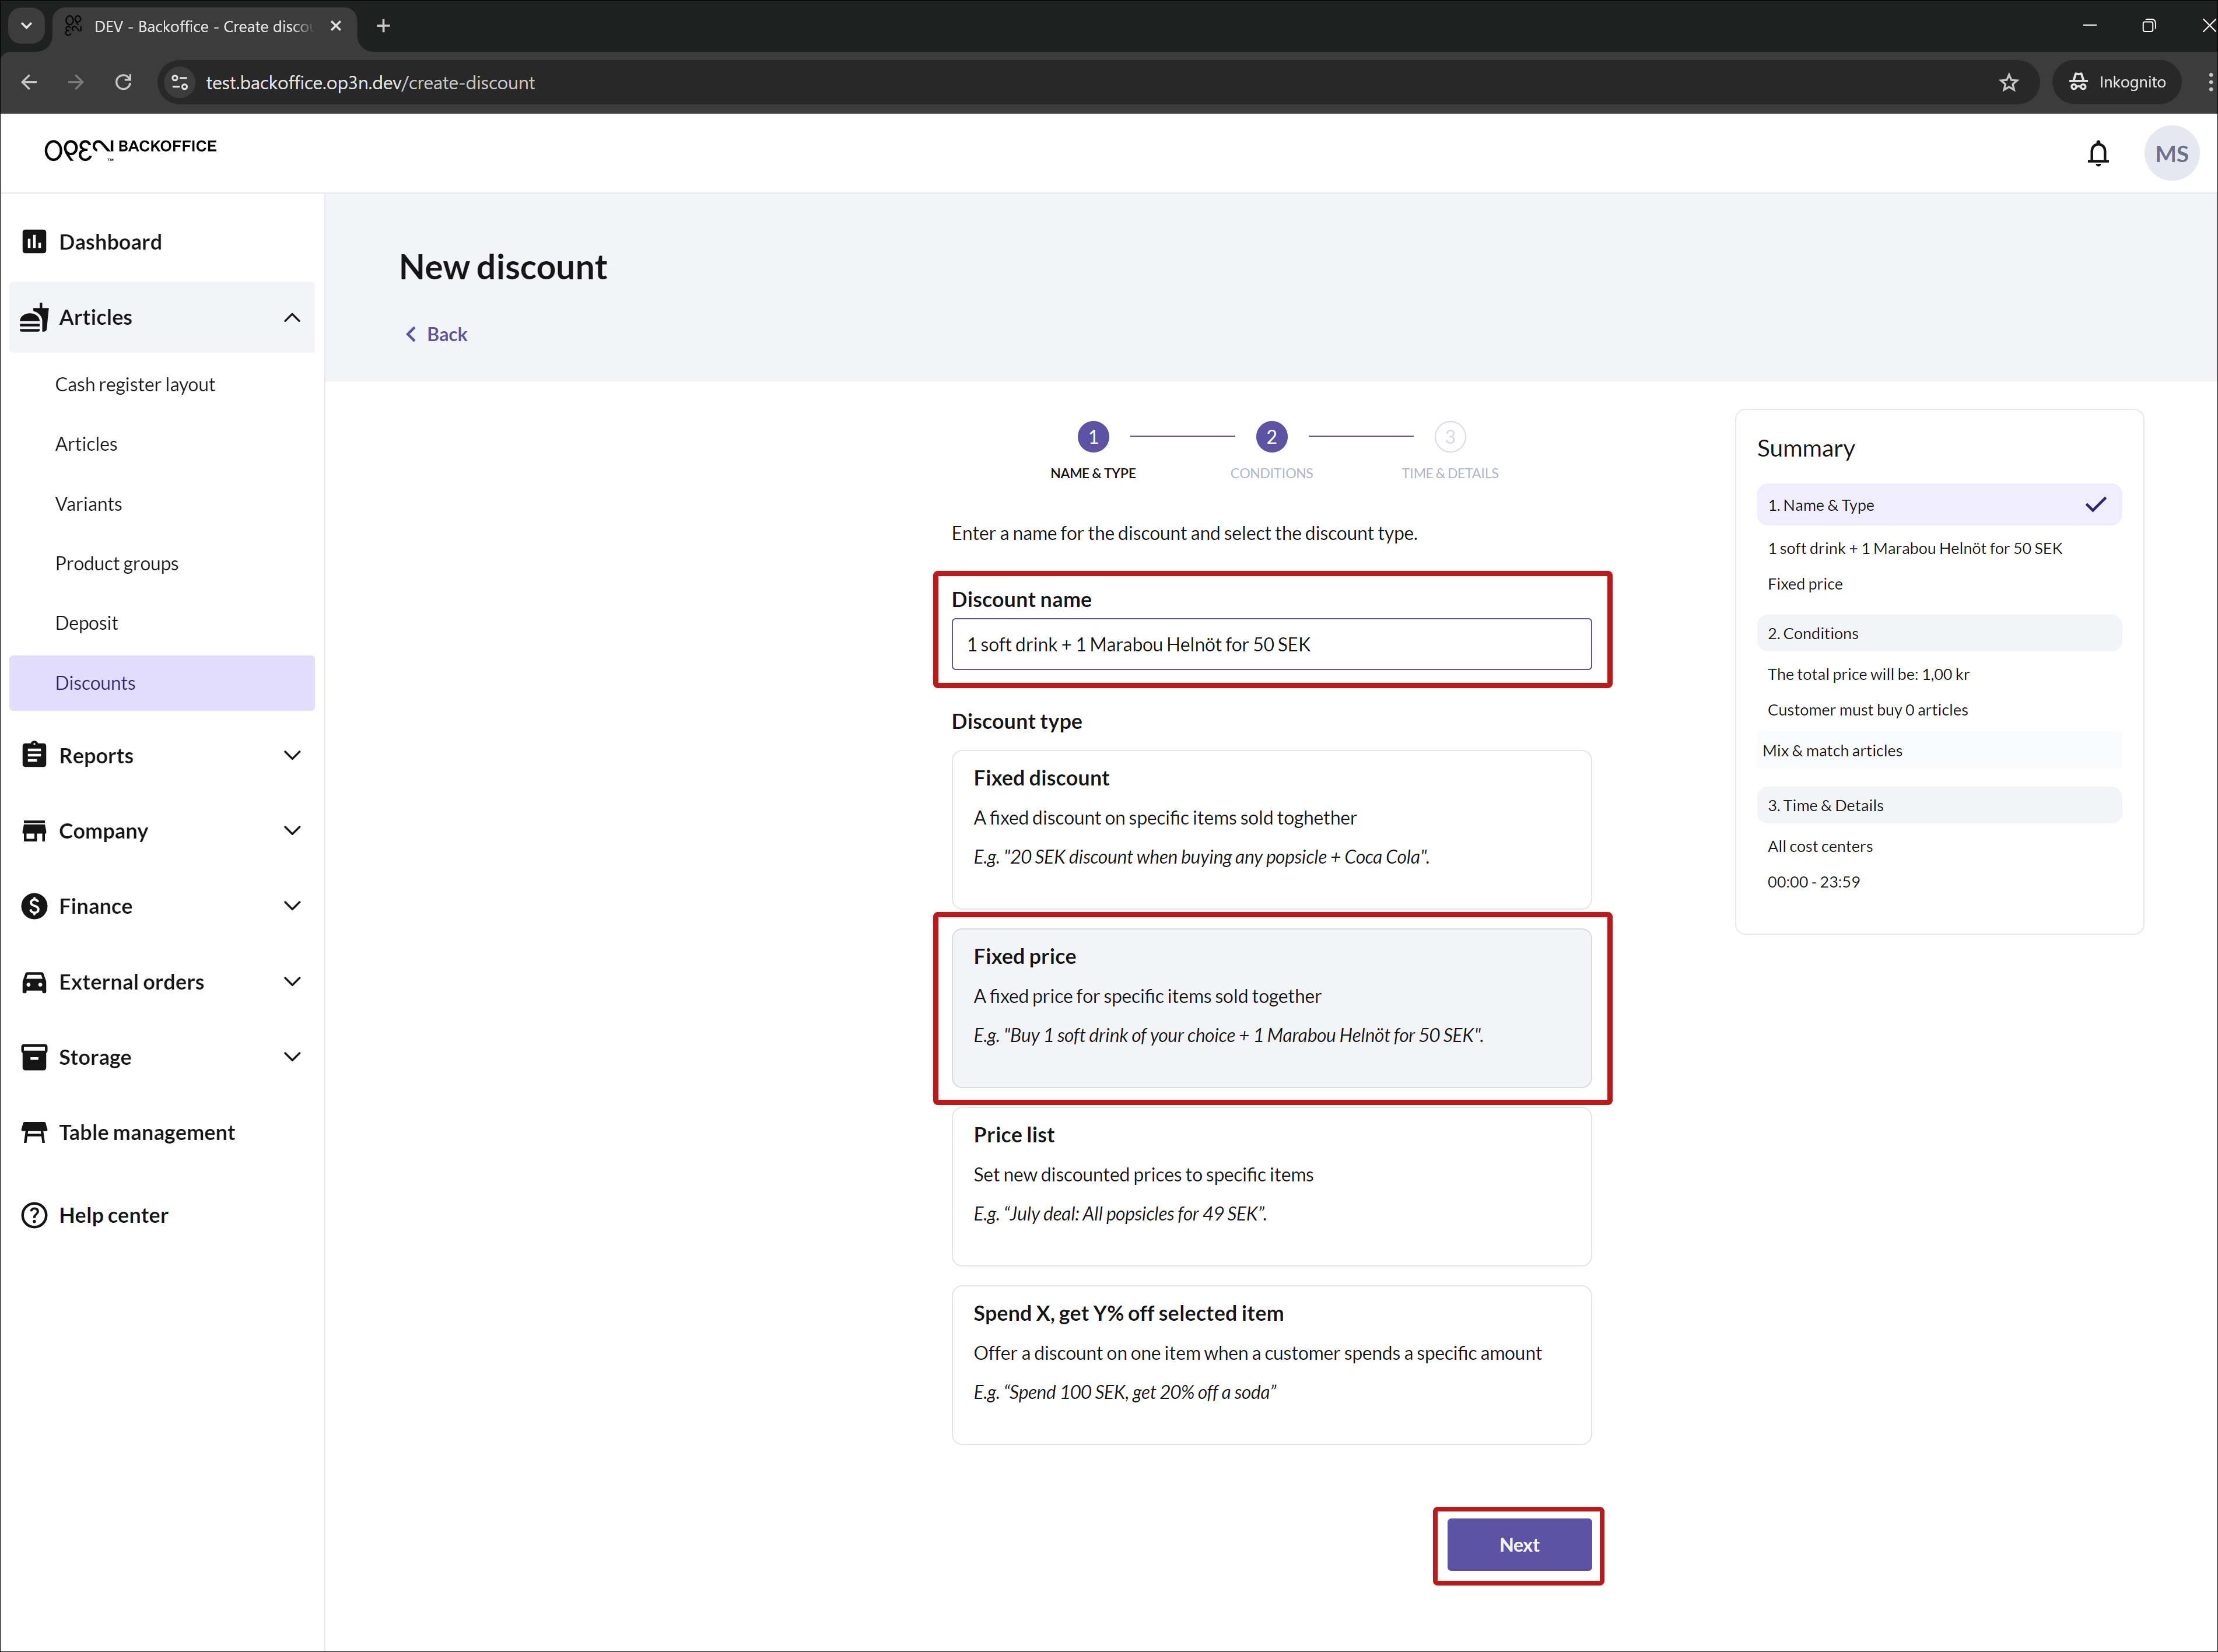Click the browser back arrow
The image size is (2218, 1652).
click(29, 82)
